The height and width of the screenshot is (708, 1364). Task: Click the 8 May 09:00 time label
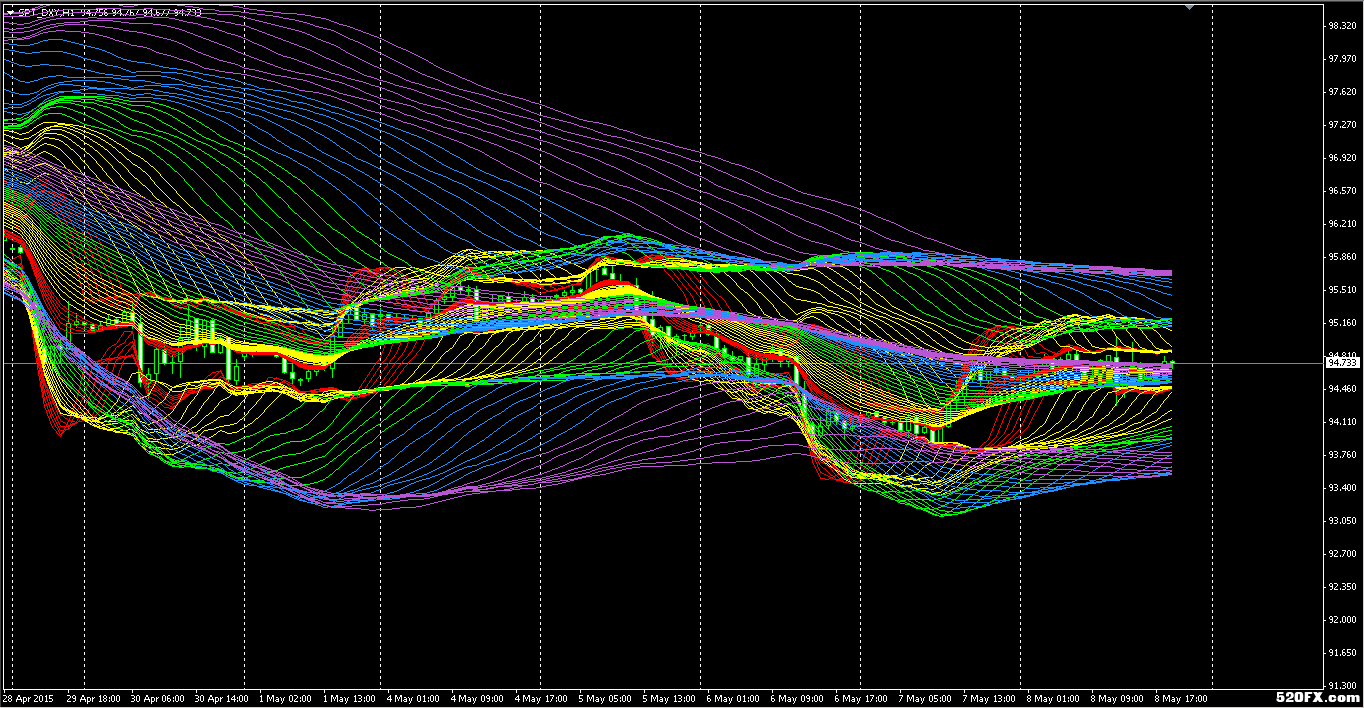pyautogui.click(x=1117, y=698)
